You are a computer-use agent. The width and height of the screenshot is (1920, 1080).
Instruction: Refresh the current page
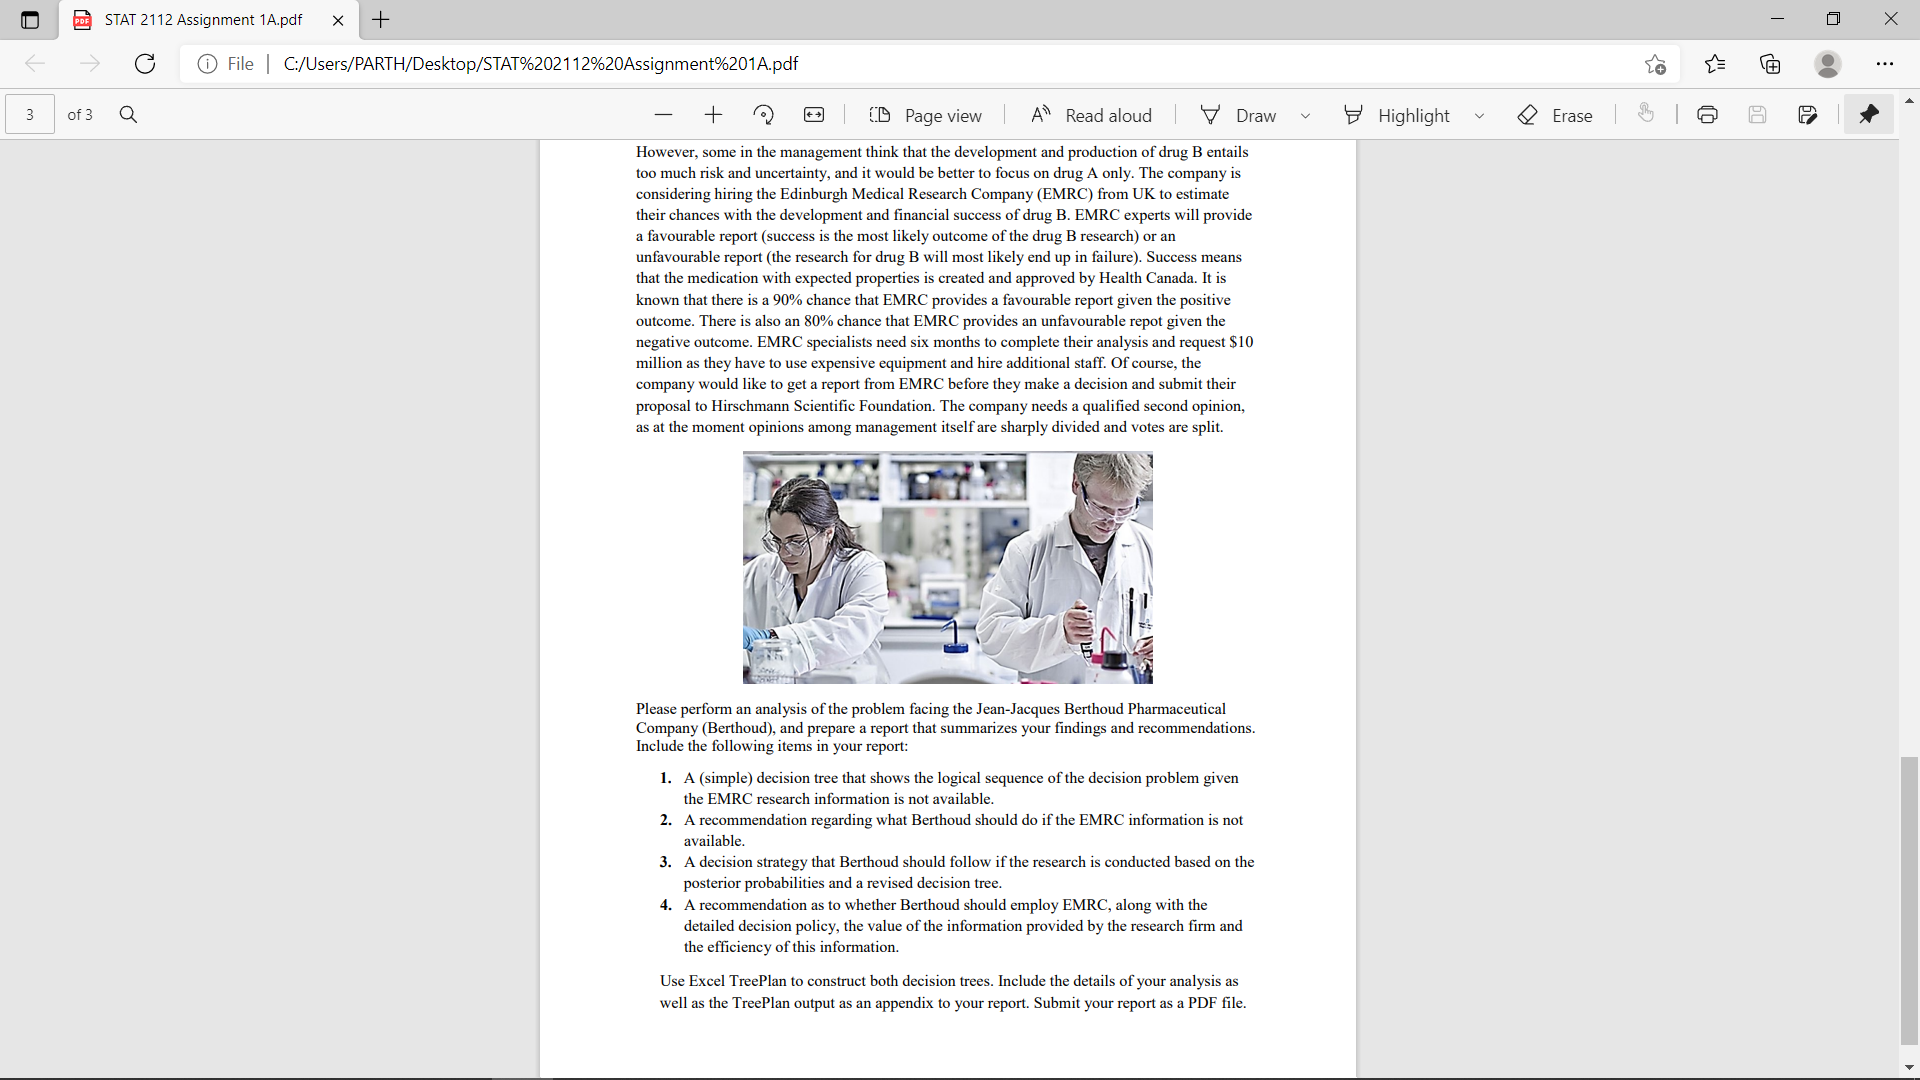pos(145,64)
